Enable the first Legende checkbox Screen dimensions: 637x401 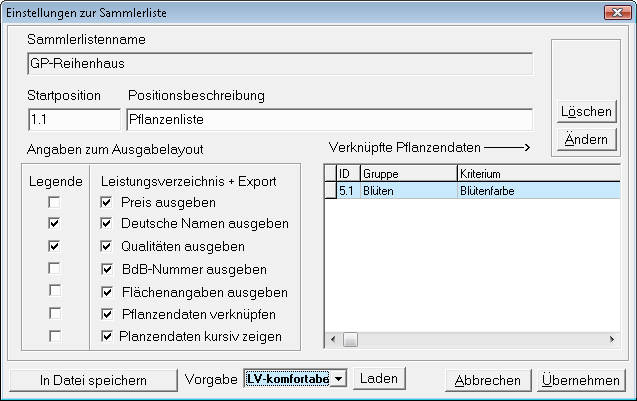tap(55, 202)
